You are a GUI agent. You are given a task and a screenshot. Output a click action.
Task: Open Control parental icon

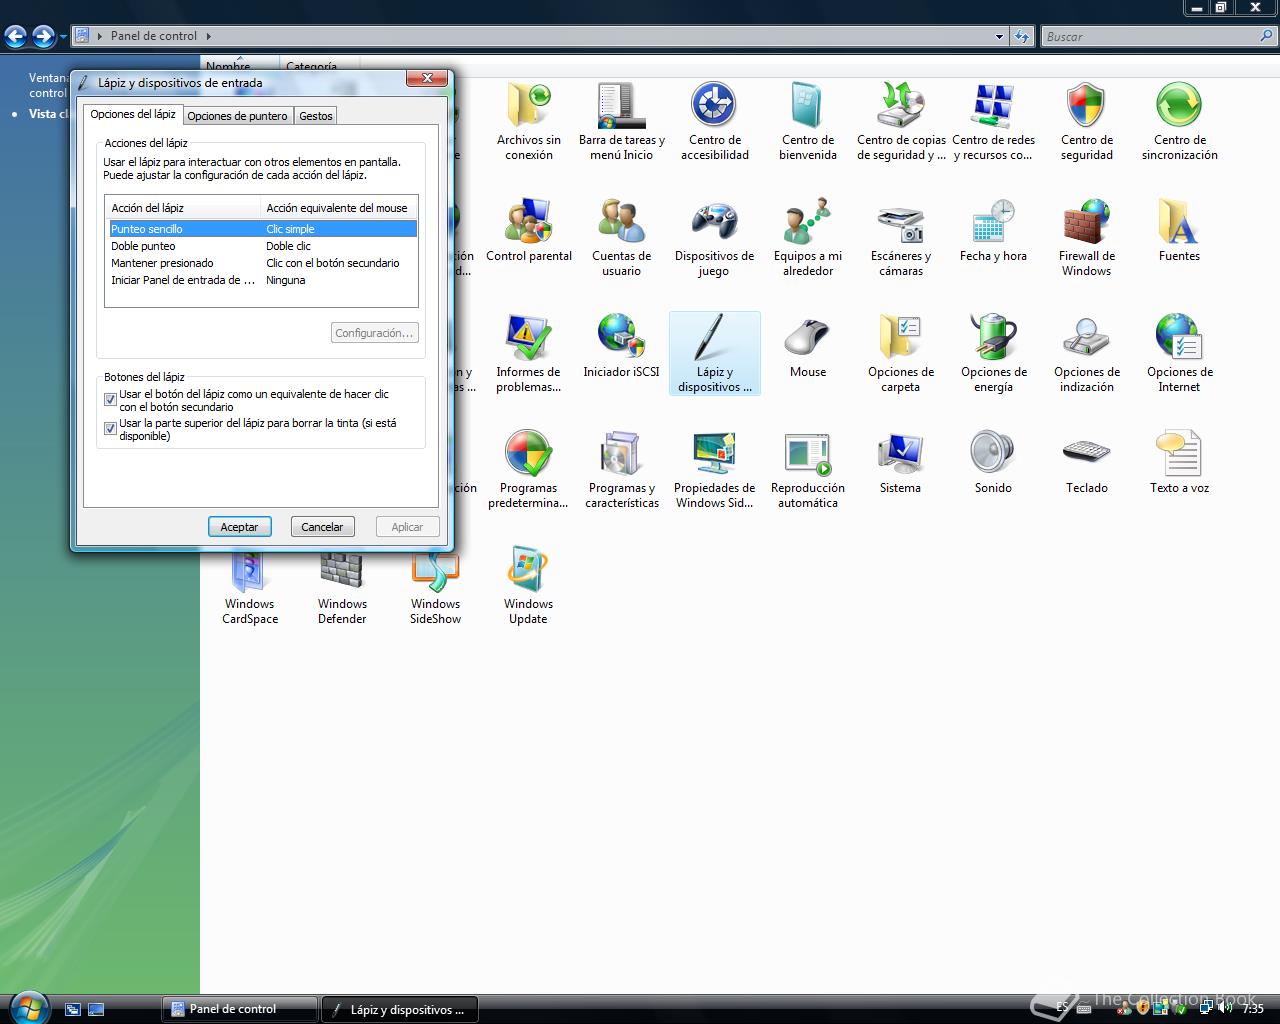click(x=528, y=231)
